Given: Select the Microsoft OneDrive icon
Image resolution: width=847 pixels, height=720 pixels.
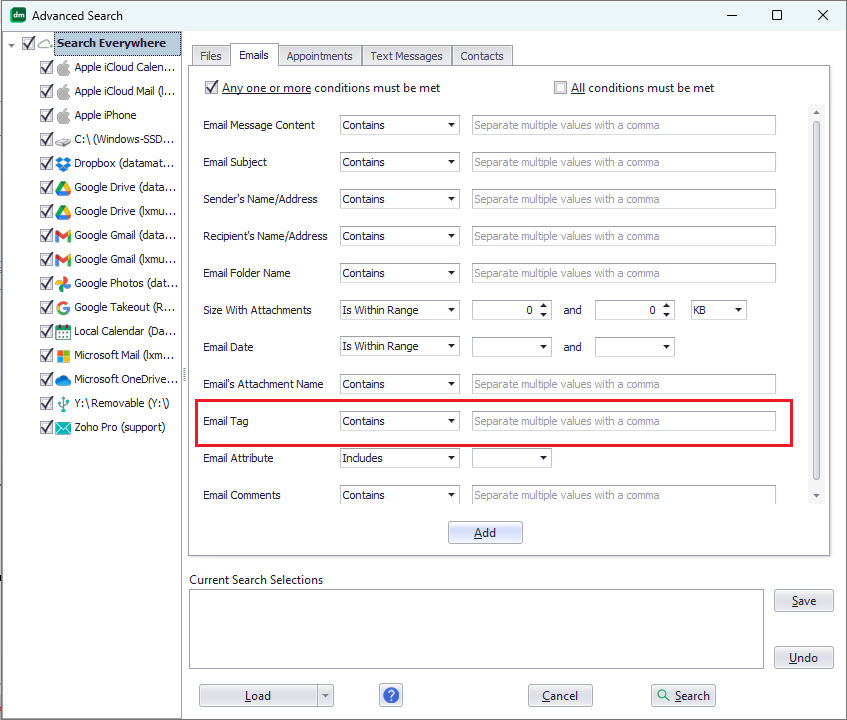Looking at the screenshot, I should (x=60, y=379).
